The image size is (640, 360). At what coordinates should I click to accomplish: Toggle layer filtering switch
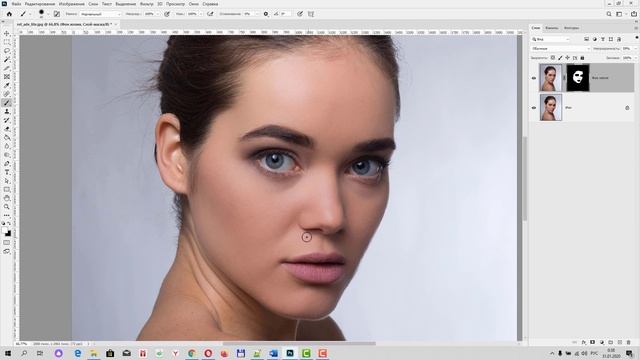(637, 38)
